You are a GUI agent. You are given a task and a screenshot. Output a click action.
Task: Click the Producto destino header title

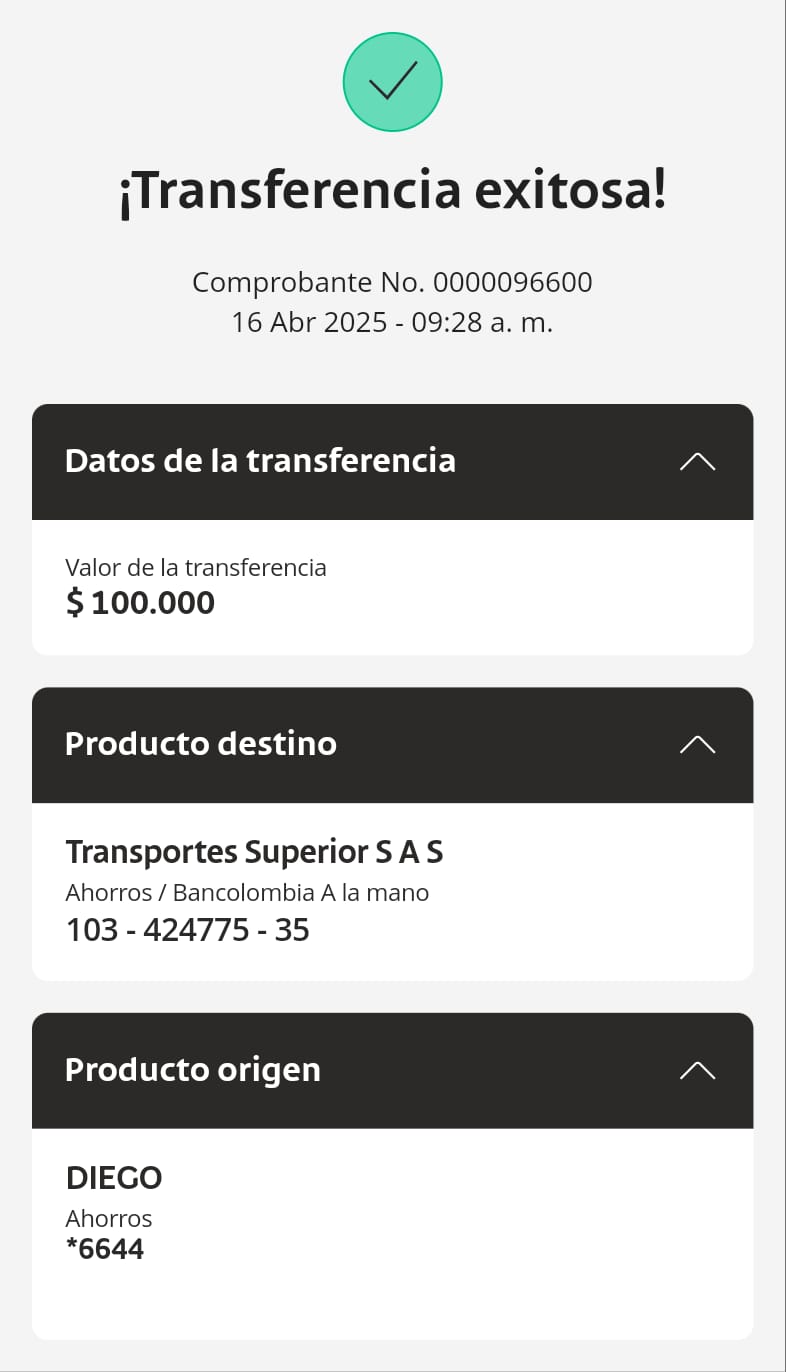tap(201, 744)
